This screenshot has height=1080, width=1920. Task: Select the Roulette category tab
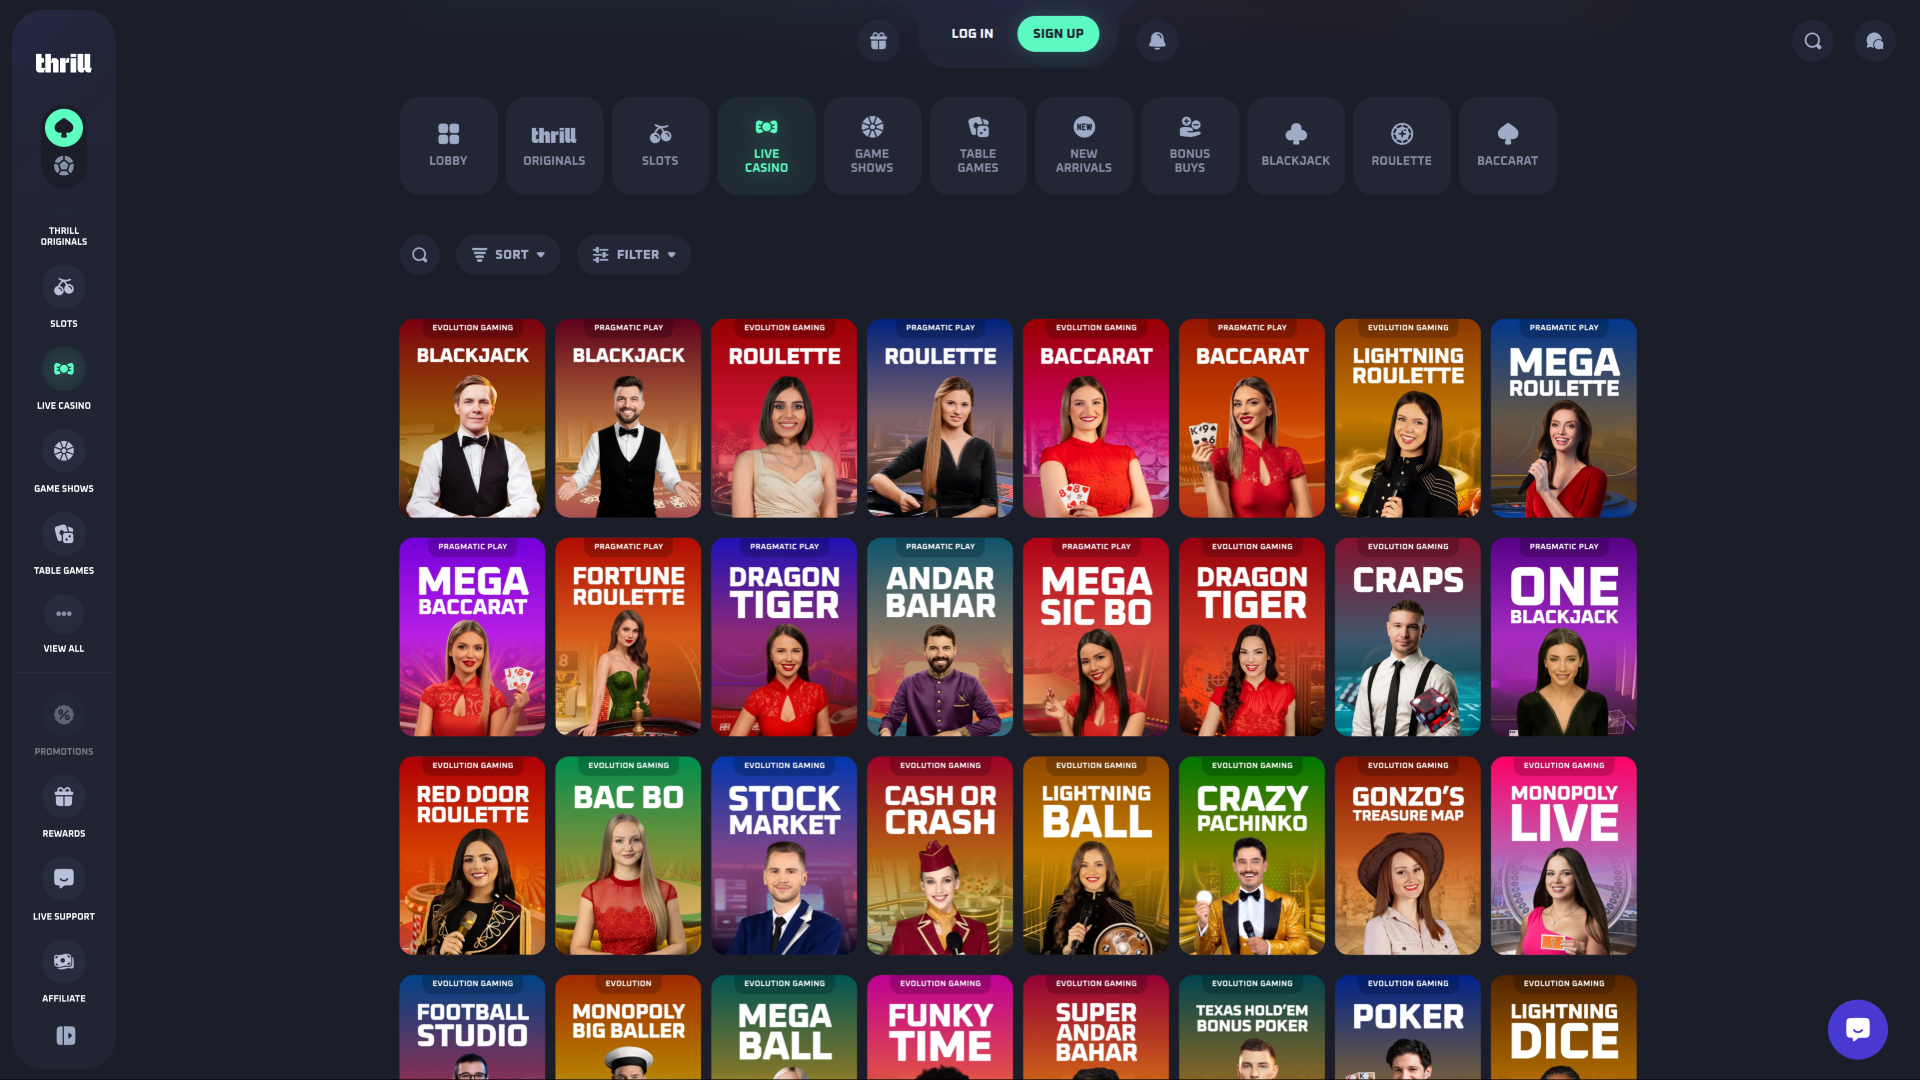(1401, 145)
